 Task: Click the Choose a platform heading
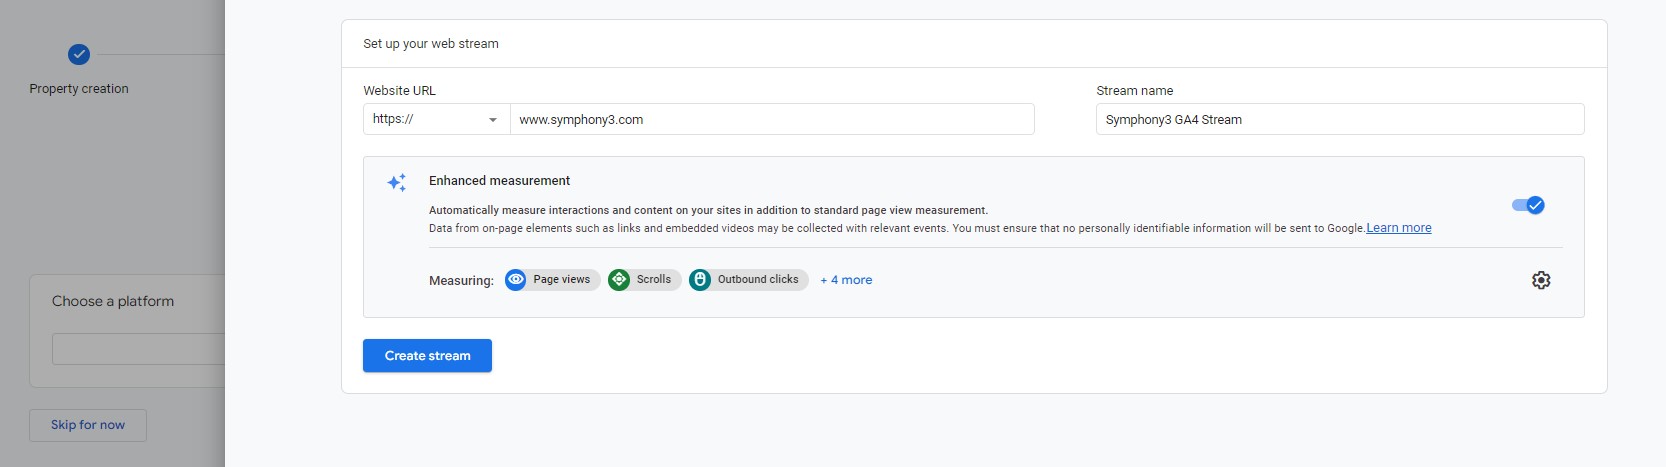(113, 301)
